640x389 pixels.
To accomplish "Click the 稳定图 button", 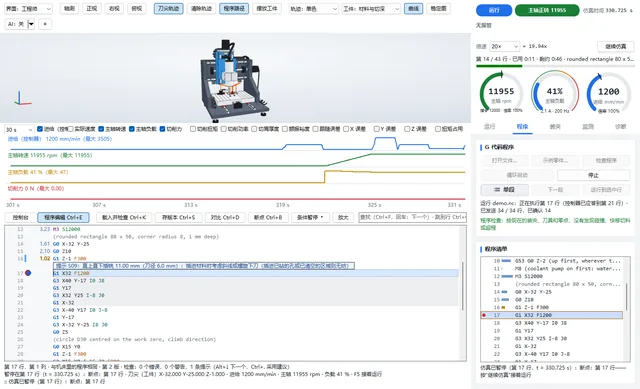I will click(438, 9).
